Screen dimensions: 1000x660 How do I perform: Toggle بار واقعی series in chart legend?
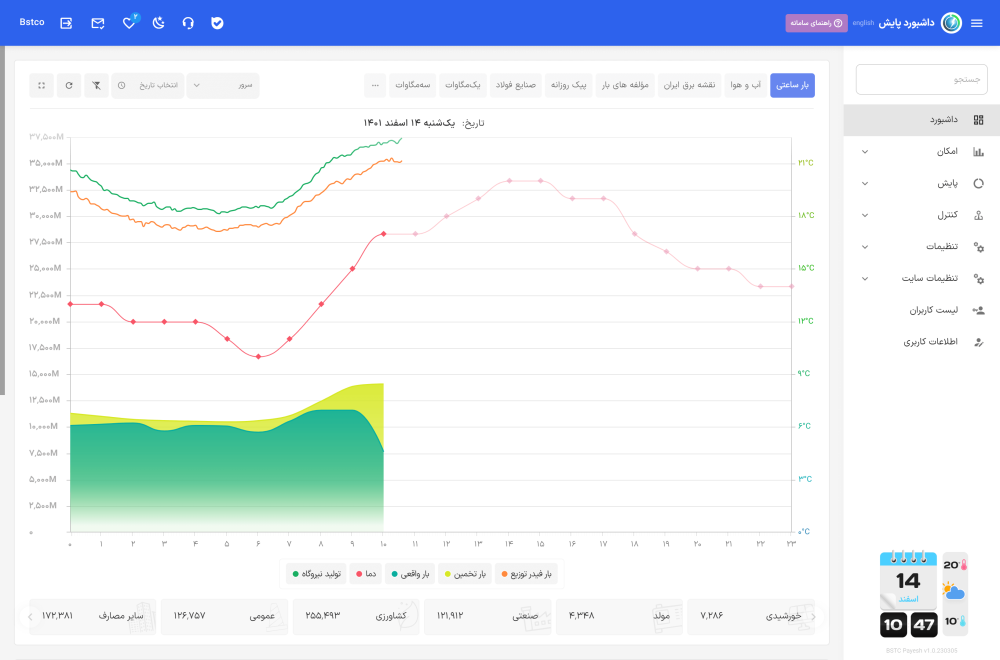410,574
